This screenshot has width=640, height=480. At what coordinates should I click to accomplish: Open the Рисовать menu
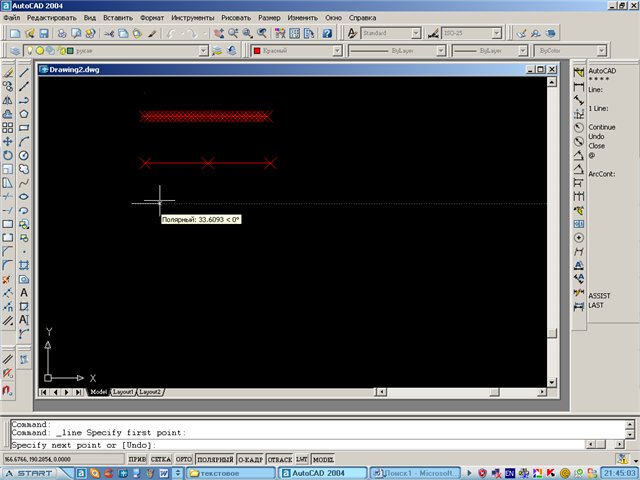pos(236,18)
